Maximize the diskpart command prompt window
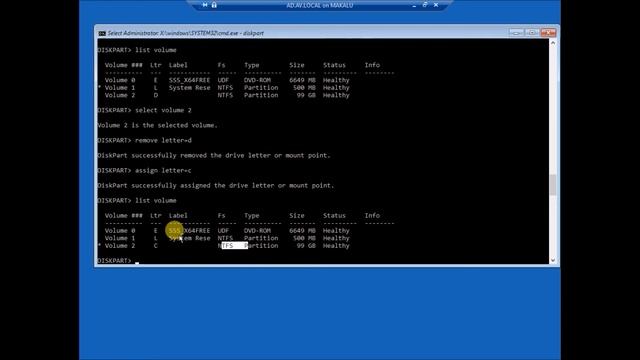The height and width of the screenshot is (360, 640). (x=532, y=32)
